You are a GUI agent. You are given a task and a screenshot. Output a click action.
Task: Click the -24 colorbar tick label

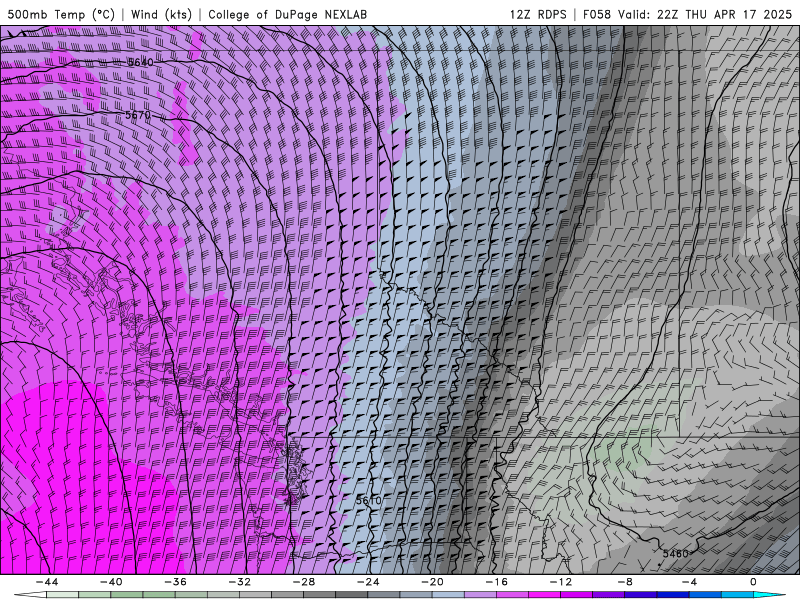point(368,582)
